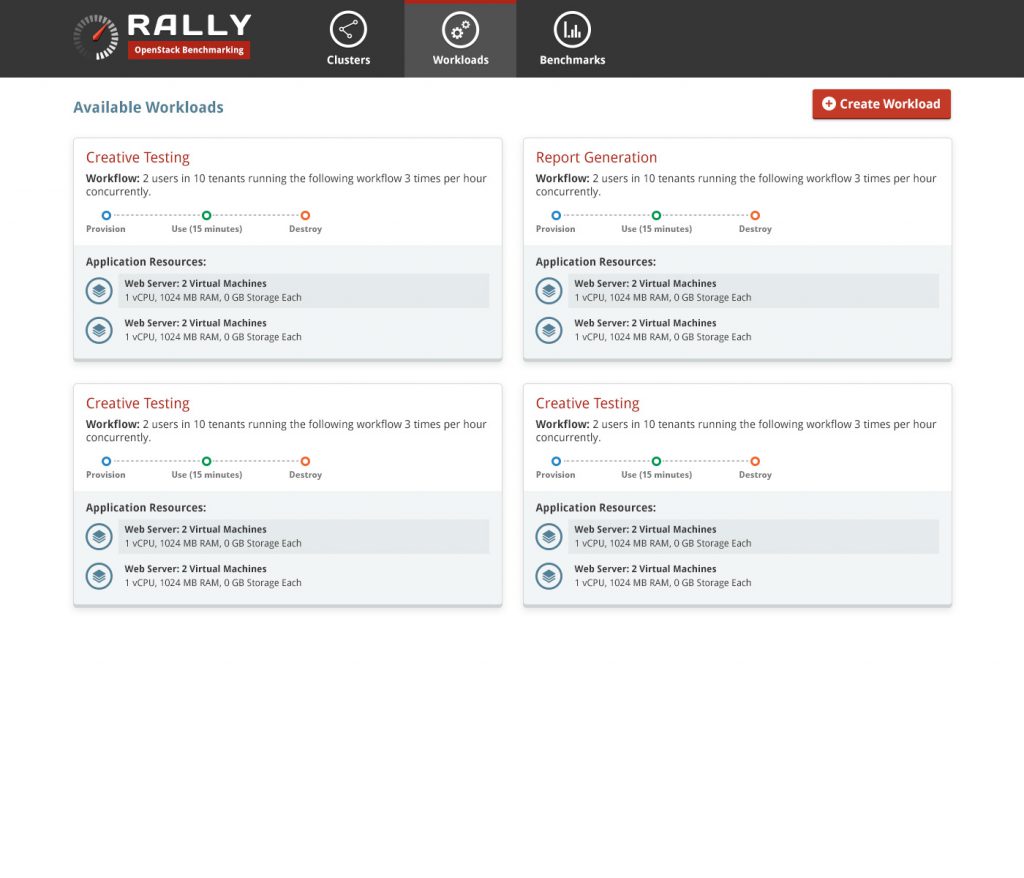
Task: Select Use marker in lower-left Creative Testing card
Action: click(x=206, y=461)
